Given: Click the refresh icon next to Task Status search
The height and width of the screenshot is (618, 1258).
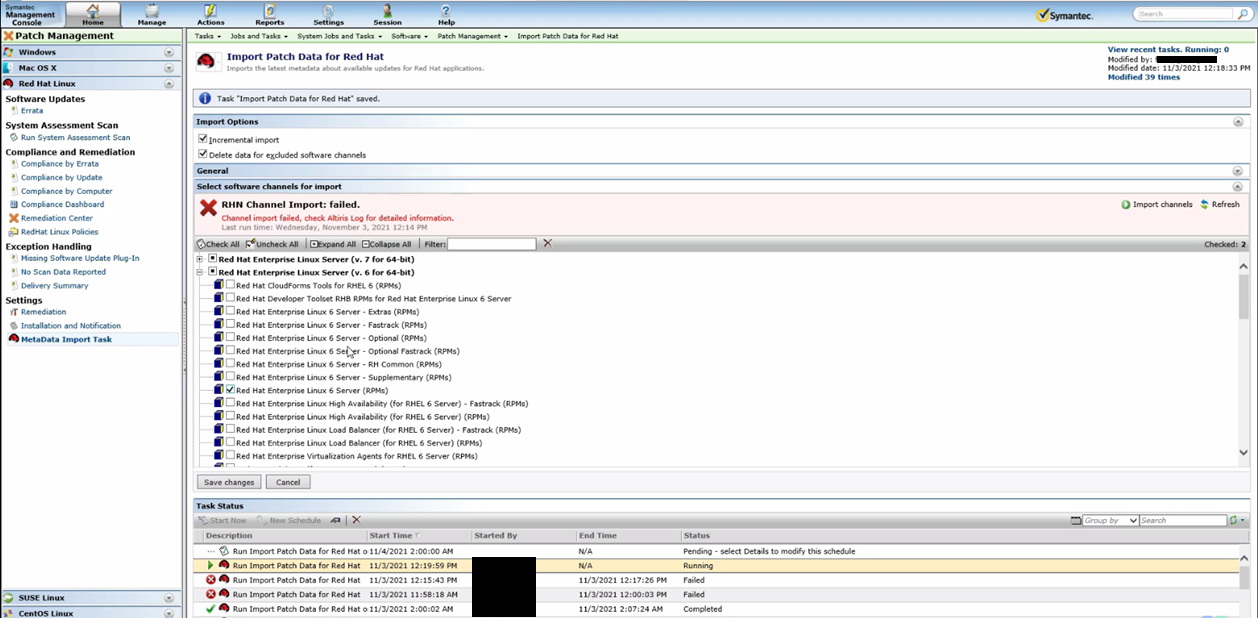Looking at the screenshot, I should pos(1233,520).
